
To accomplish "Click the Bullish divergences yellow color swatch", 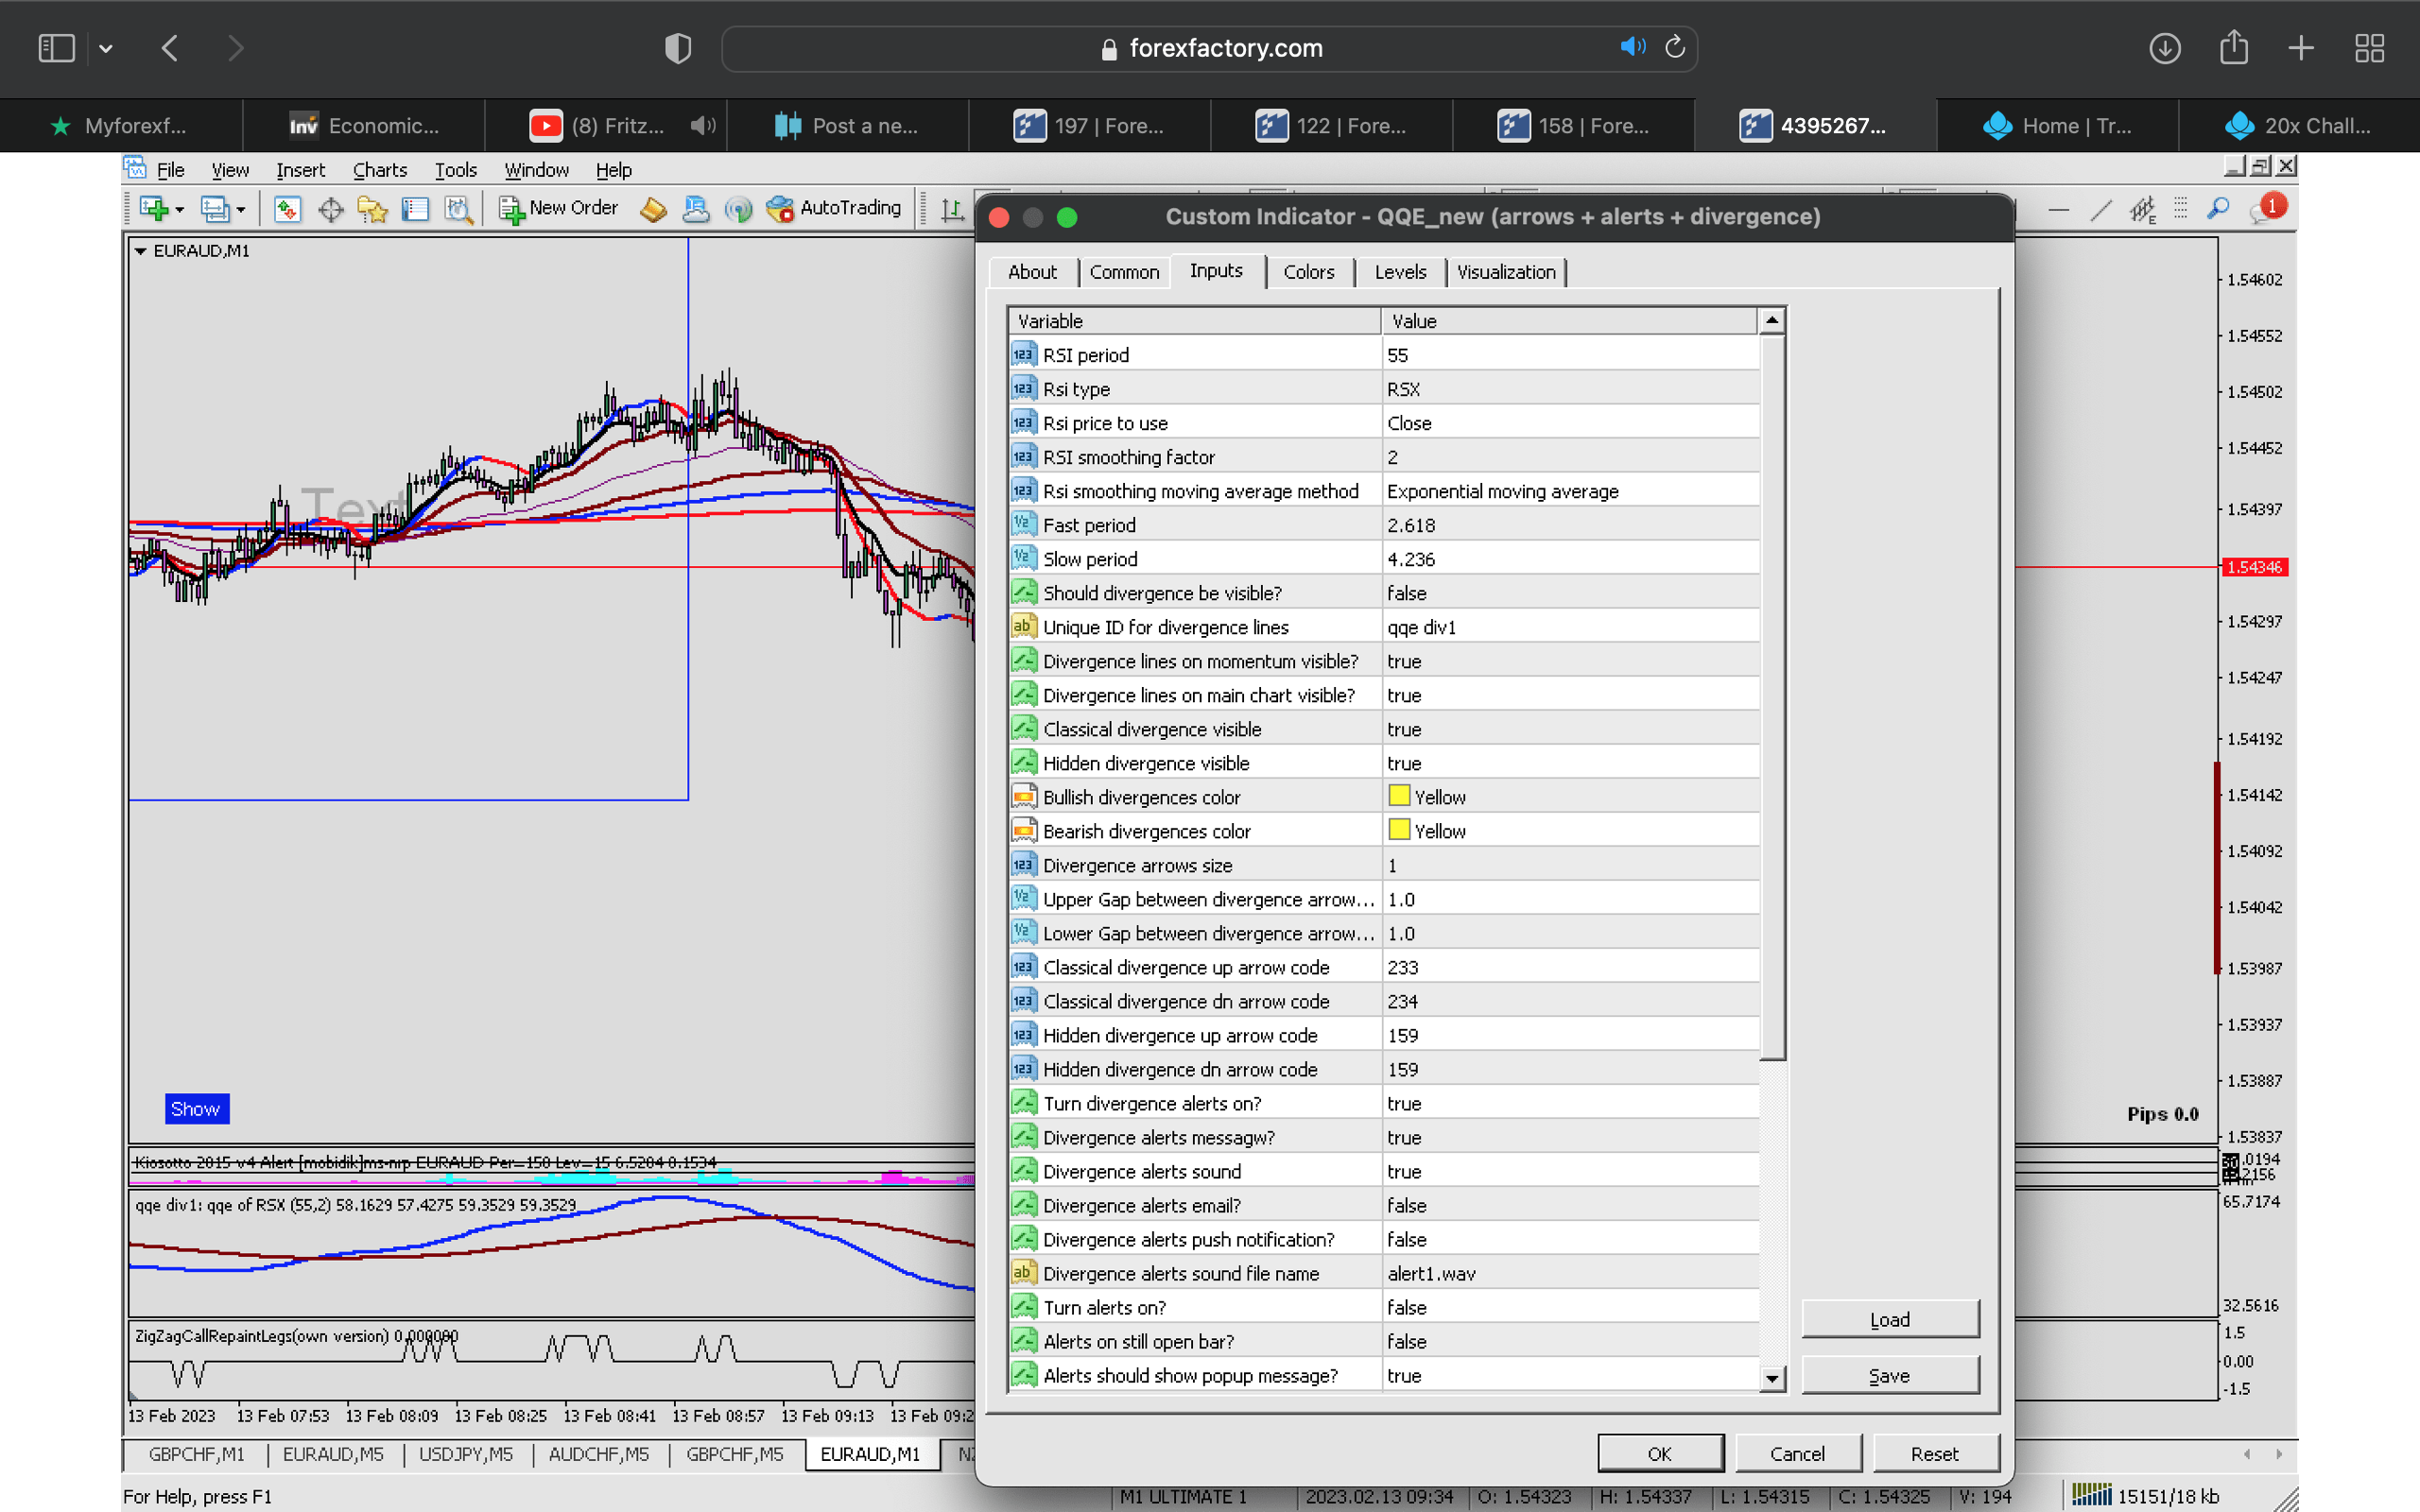I will click(x=1399, y=796).
